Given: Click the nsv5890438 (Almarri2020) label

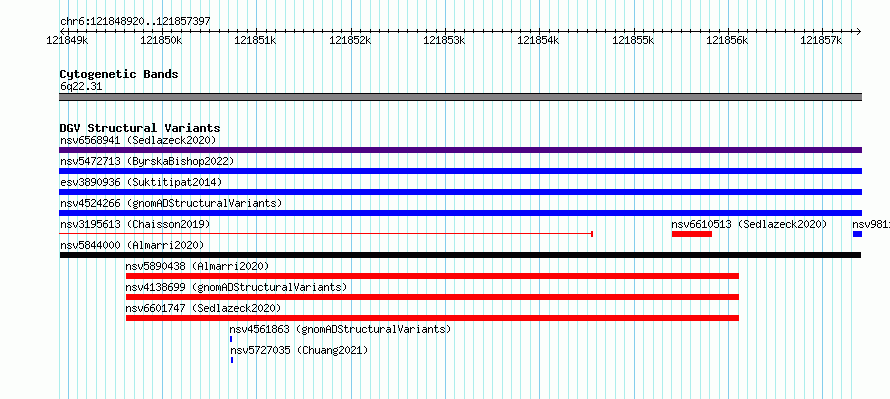Looking at the screenshot, I should [x=198, y=266].
